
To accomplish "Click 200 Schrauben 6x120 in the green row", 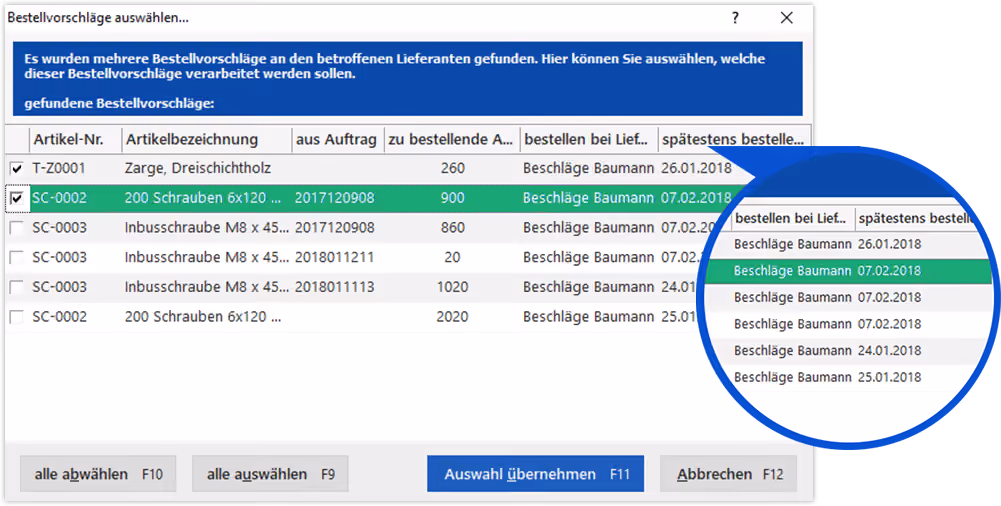I will [x=203, y=198].
